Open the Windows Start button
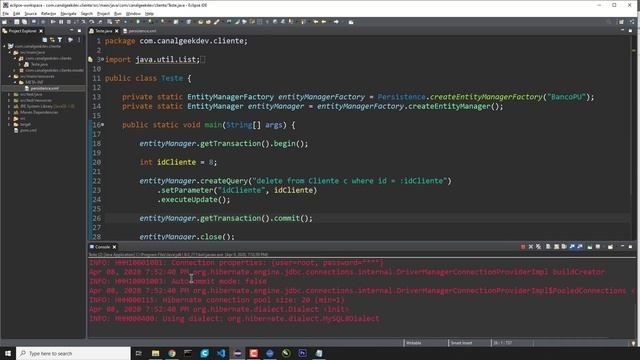Screen dimensions: 640x360 point(8,353)
